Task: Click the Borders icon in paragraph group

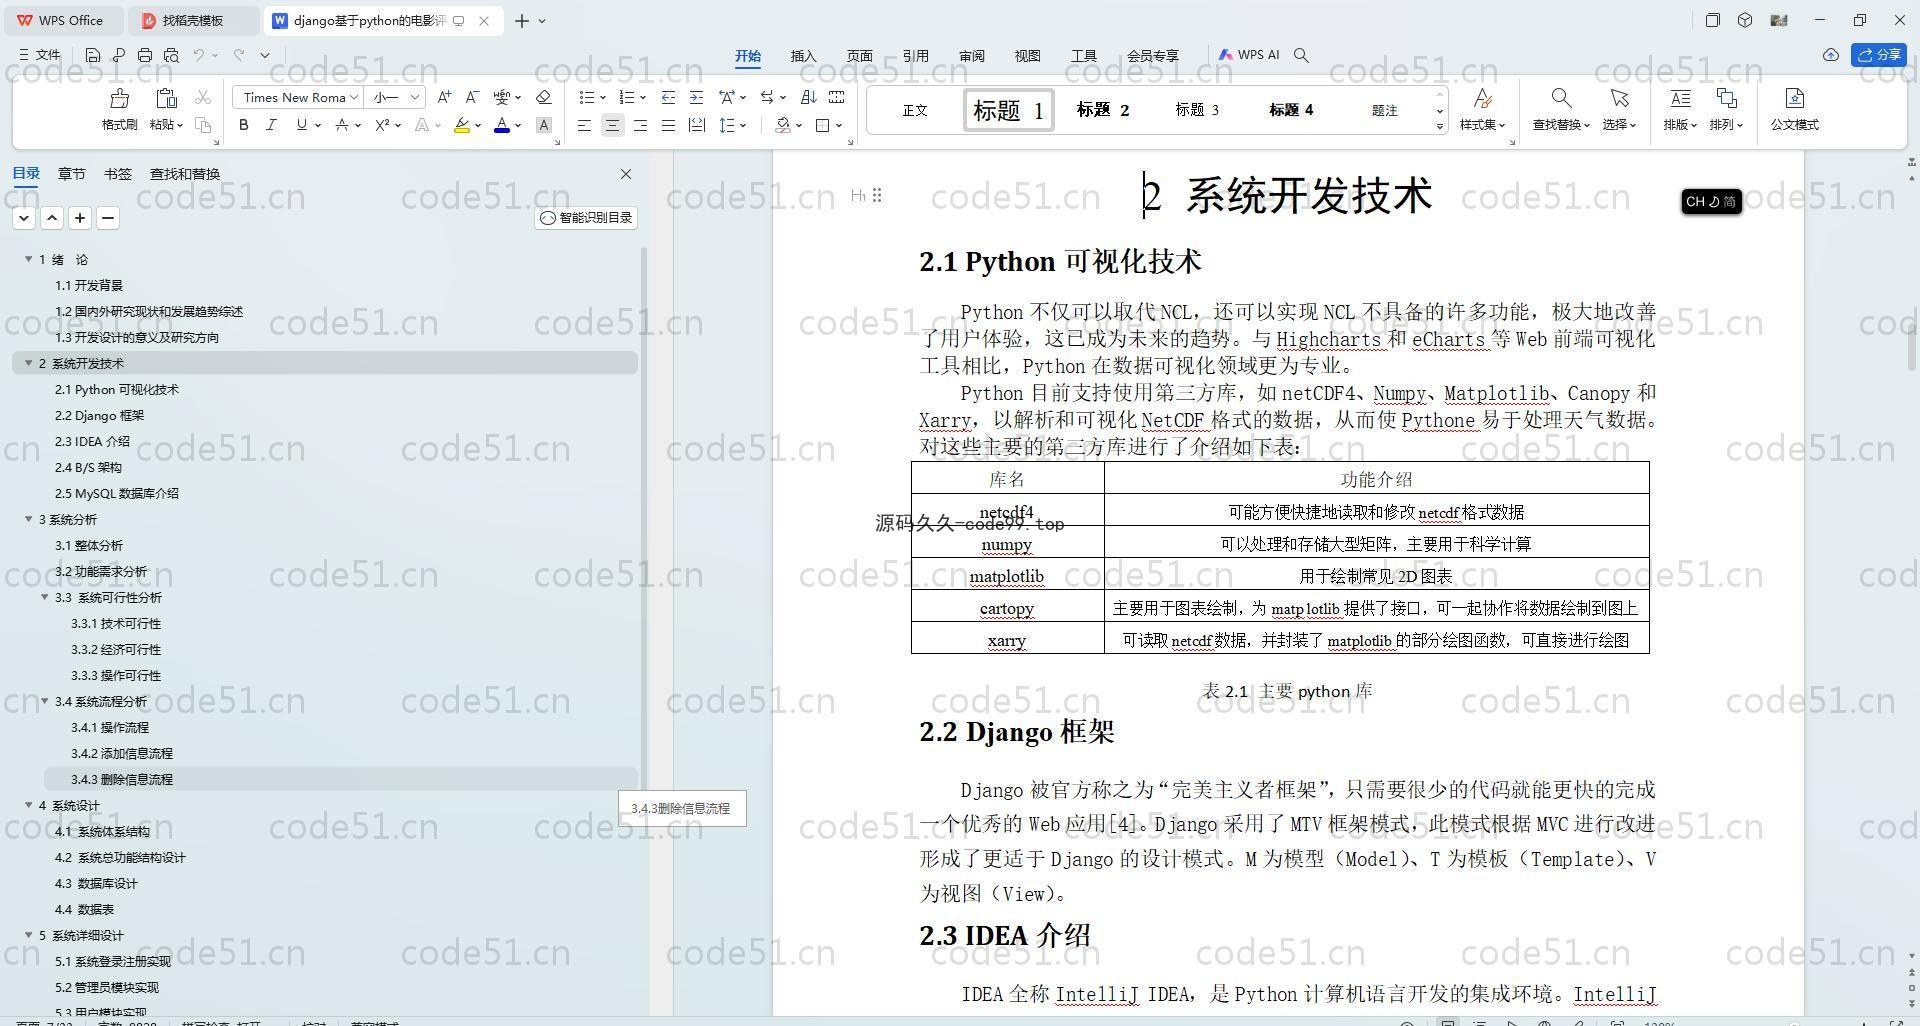Action: 823,125
